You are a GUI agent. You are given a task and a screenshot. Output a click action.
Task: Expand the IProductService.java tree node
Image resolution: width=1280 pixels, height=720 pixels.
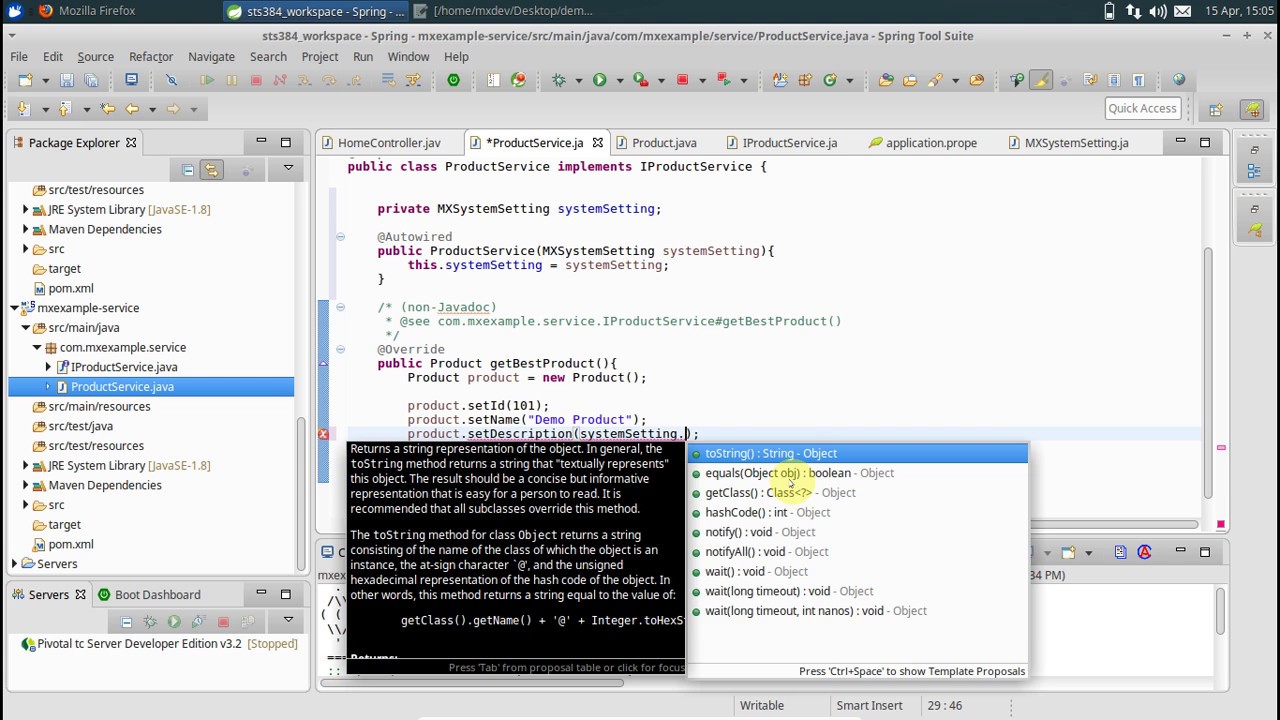(x=48, y=367)
